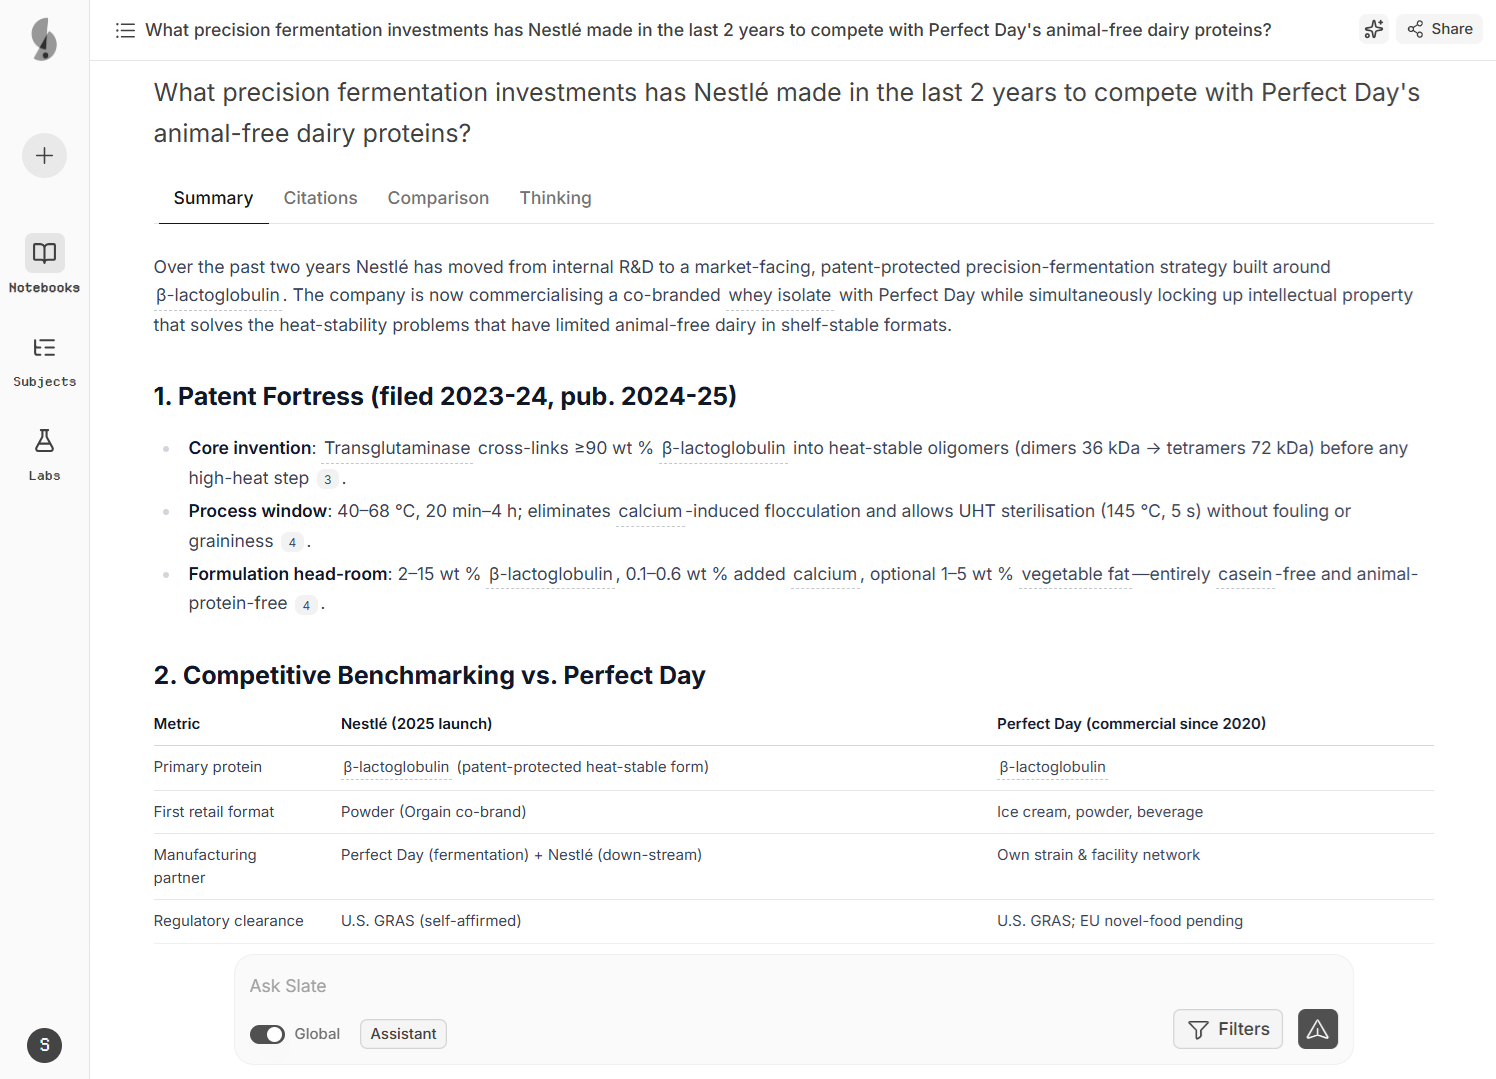
Task: Open the Subjects sidebar section
Action: [x=45, y=359]
